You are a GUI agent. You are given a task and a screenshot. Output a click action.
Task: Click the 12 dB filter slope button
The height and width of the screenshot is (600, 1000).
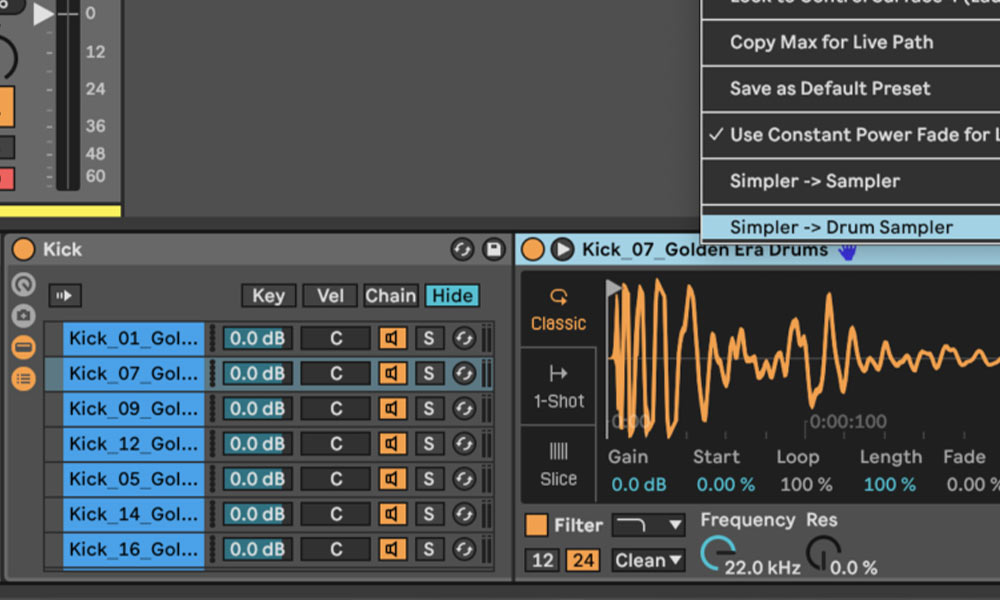point(542,561)
